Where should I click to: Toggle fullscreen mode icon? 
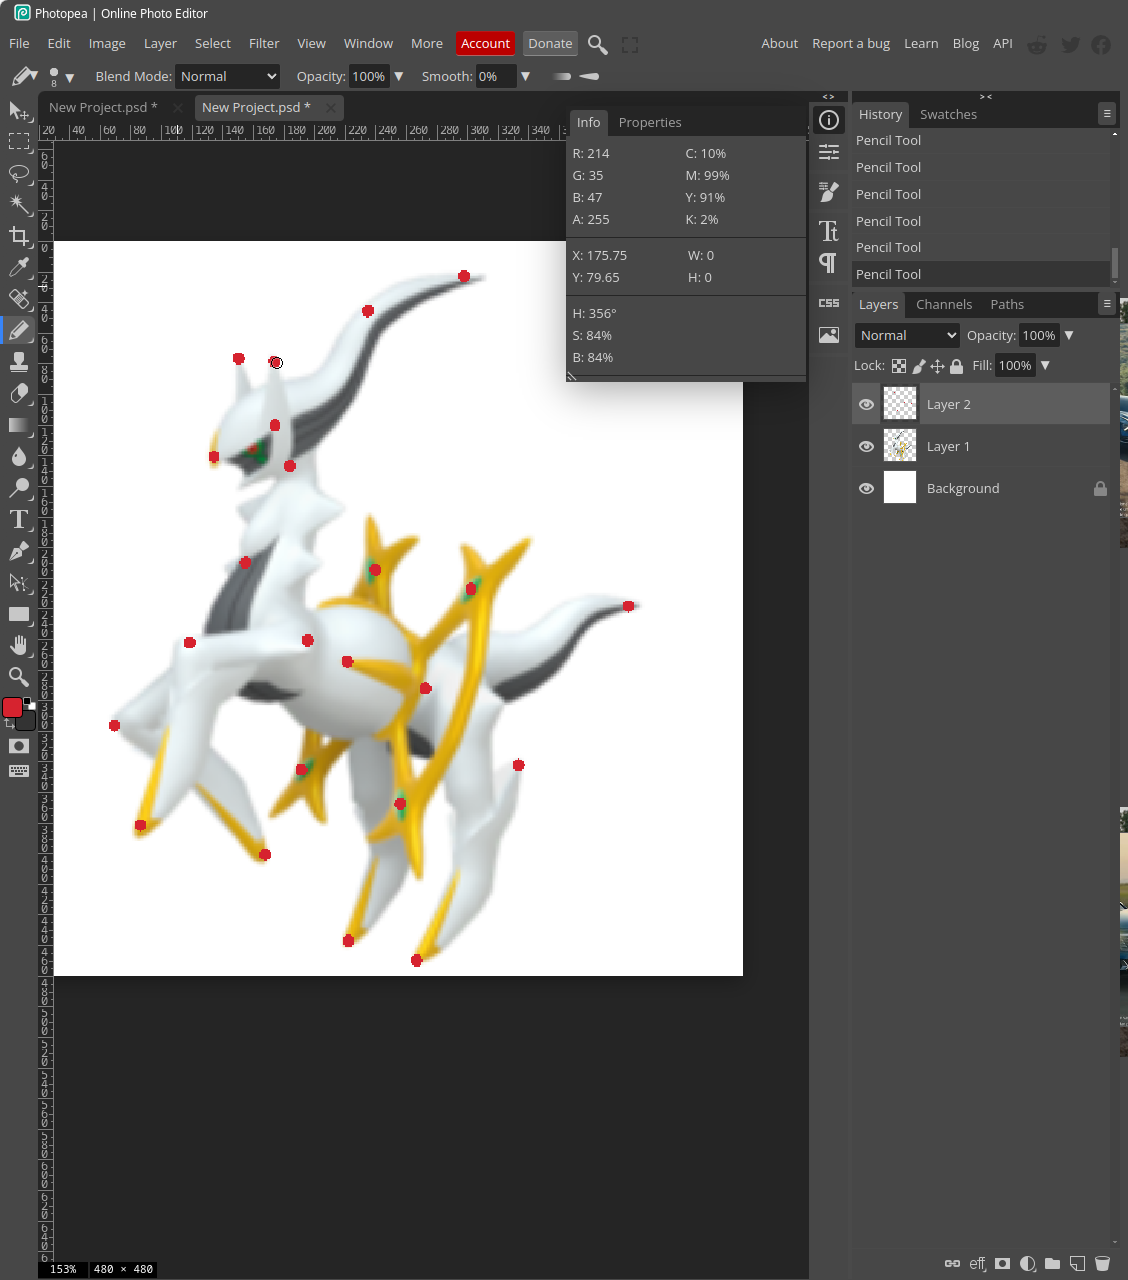pos(630,44)
